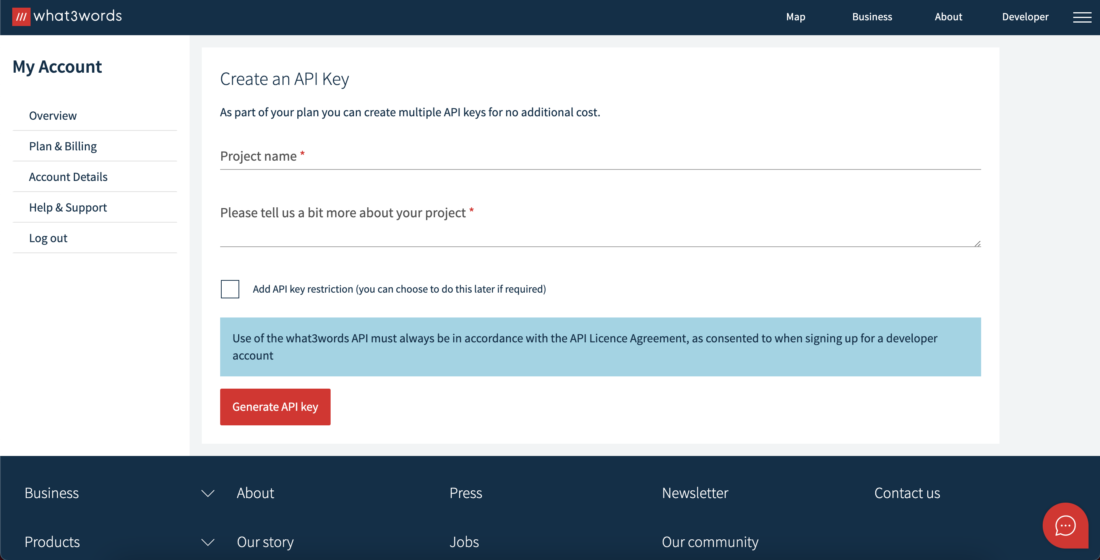Image resolution: width=1100 pixels, height=560 pixels.
Task: Click the what3words logo
Action: pyautogui.click(x=67, y=16)
